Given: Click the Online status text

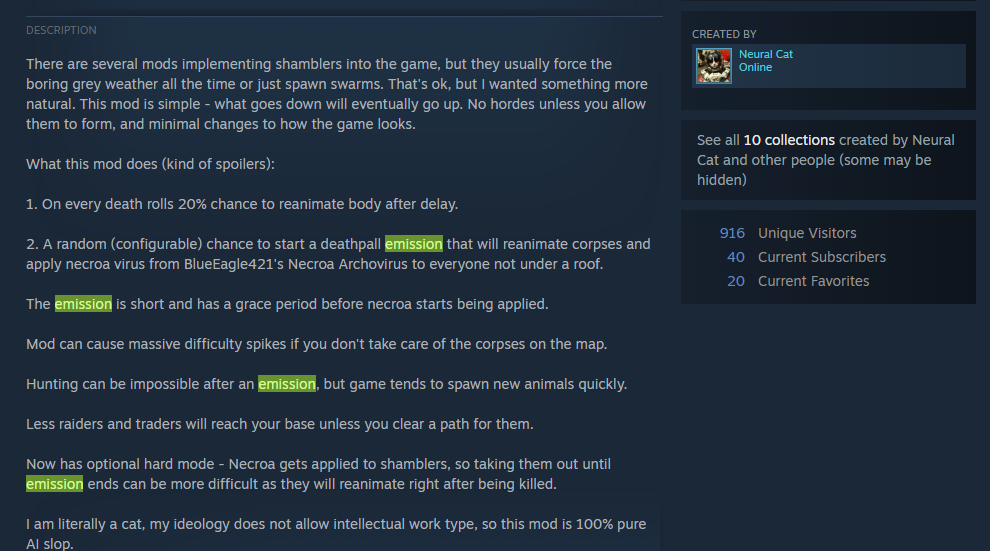Looking at the screenshot, I should (x=755, y=68).
